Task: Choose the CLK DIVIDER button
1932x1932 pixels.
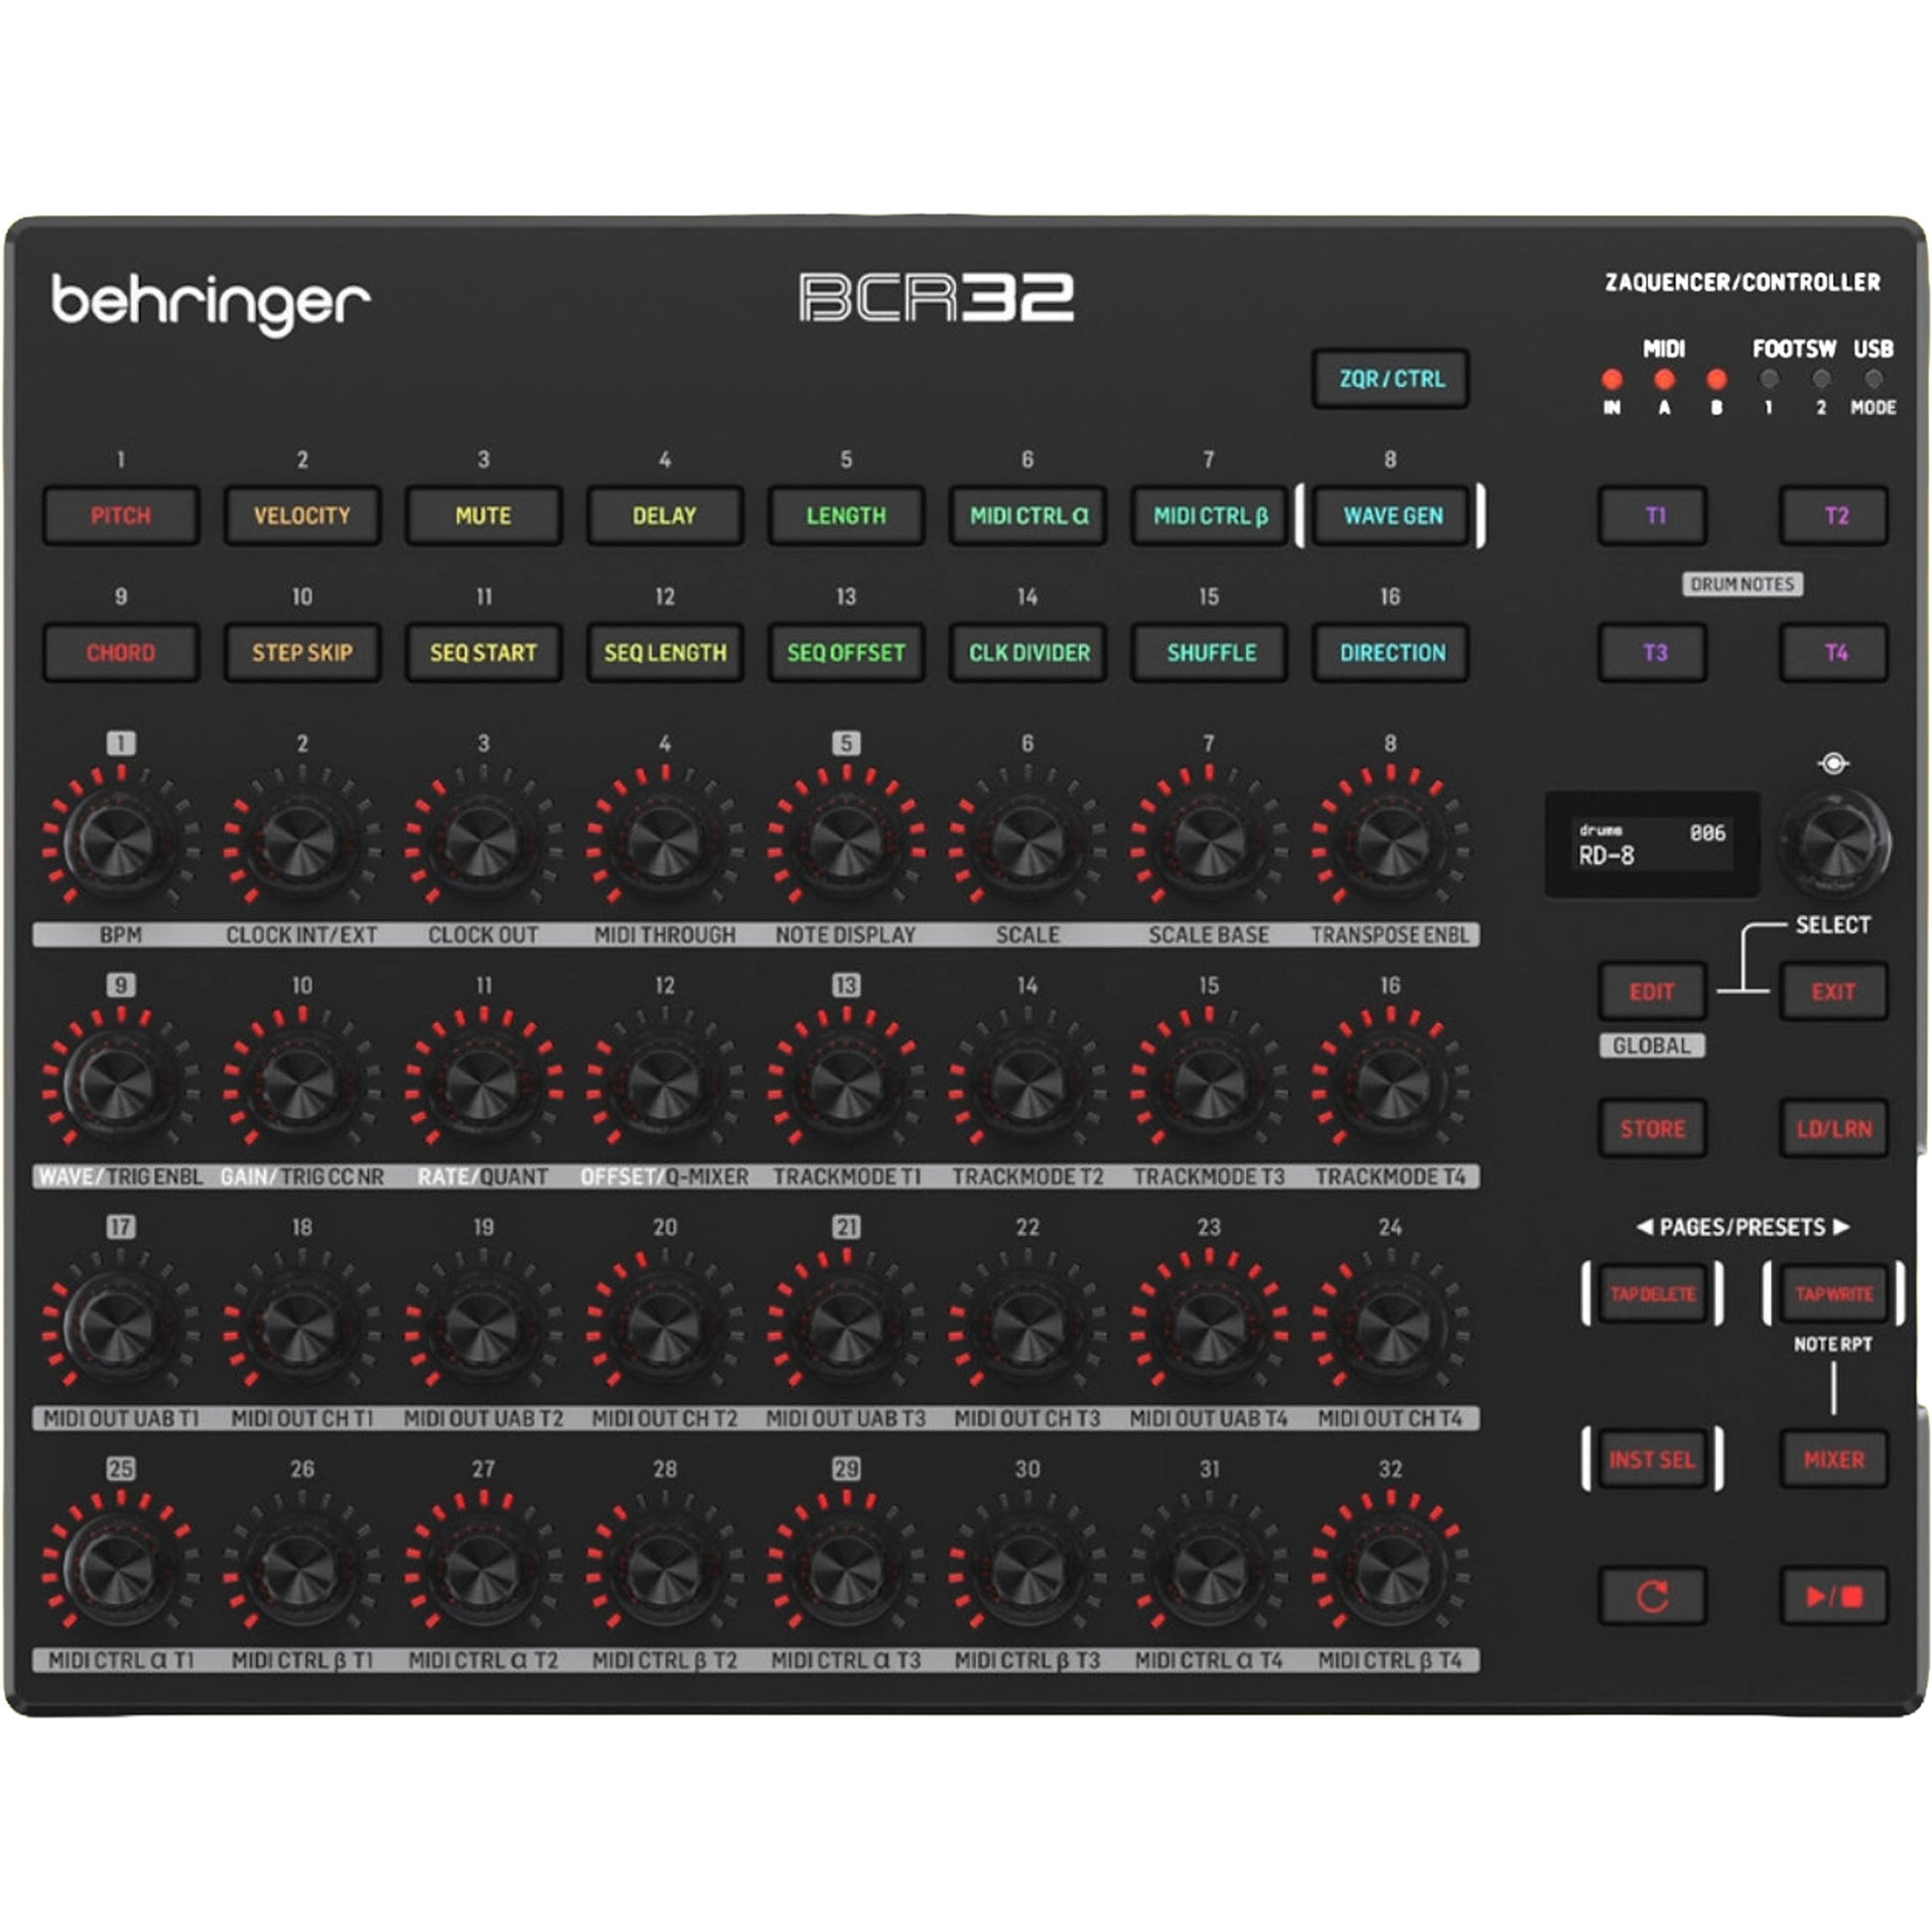Action: pyautogui.click(x=1028, y=653)
